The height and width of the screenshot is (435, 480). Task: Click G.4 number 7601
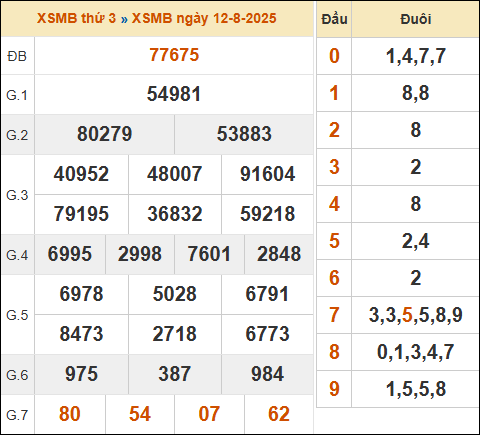point(209,254)
